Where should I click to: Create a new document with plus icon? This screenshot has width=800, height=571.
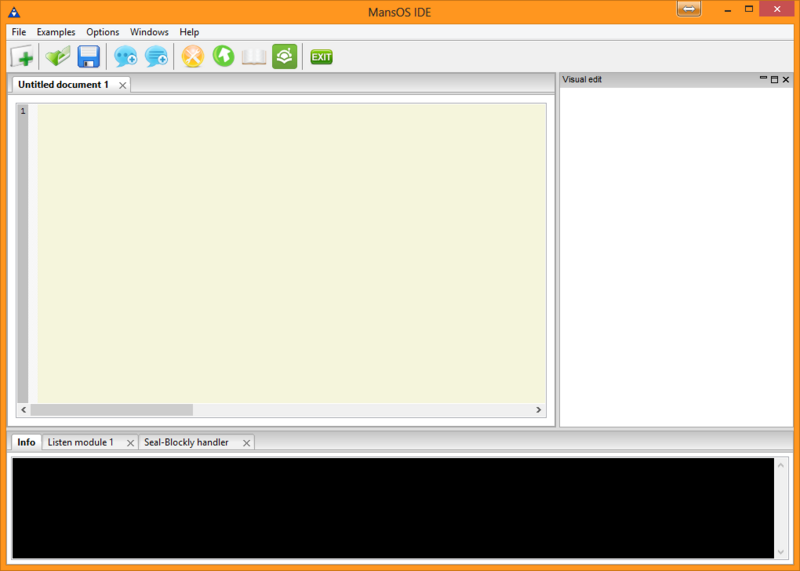point(22,56)
